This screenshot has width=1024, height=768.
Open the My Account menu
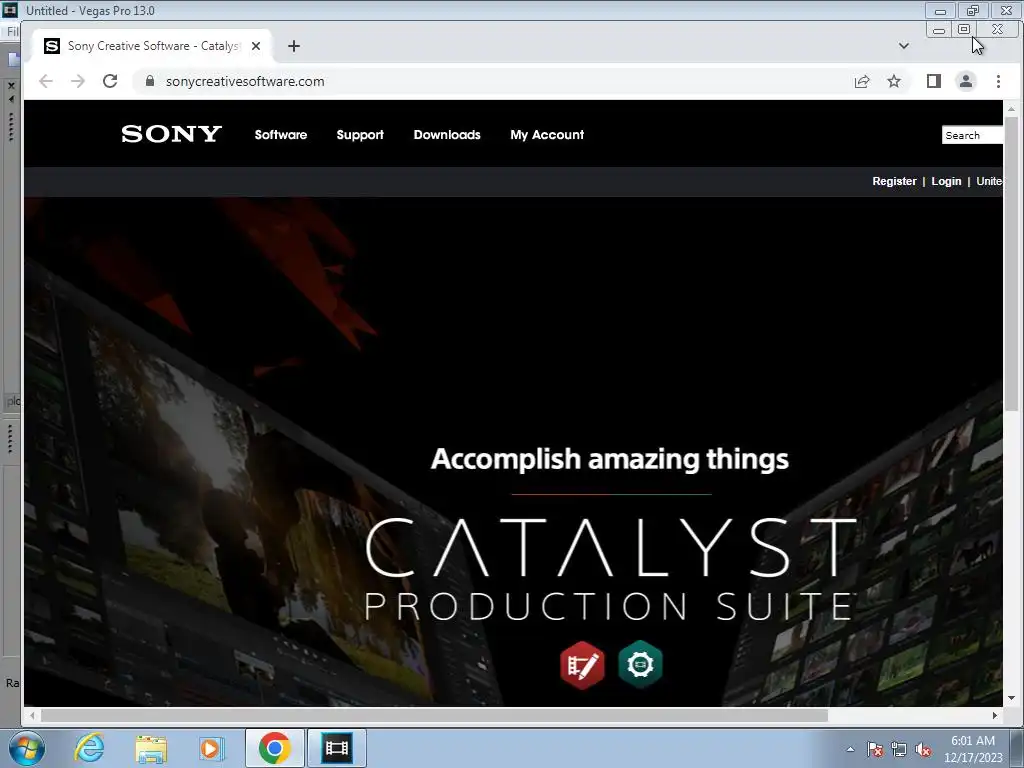[x=547, y=135]
